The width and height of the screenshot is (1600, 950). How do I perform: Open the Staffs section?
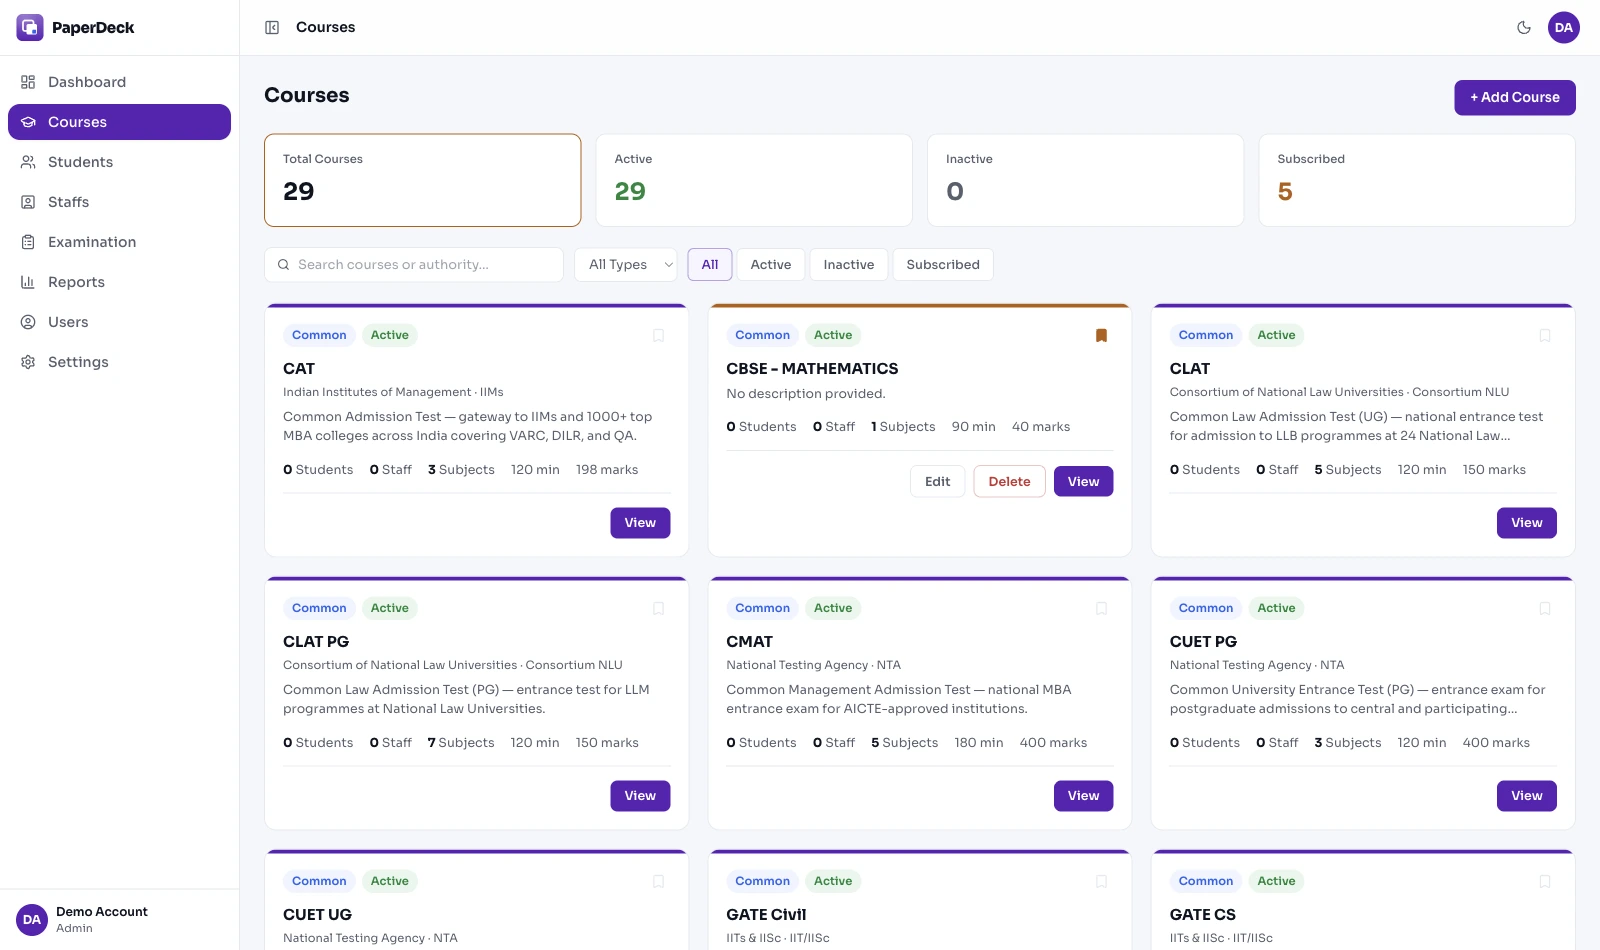(119, 202)
